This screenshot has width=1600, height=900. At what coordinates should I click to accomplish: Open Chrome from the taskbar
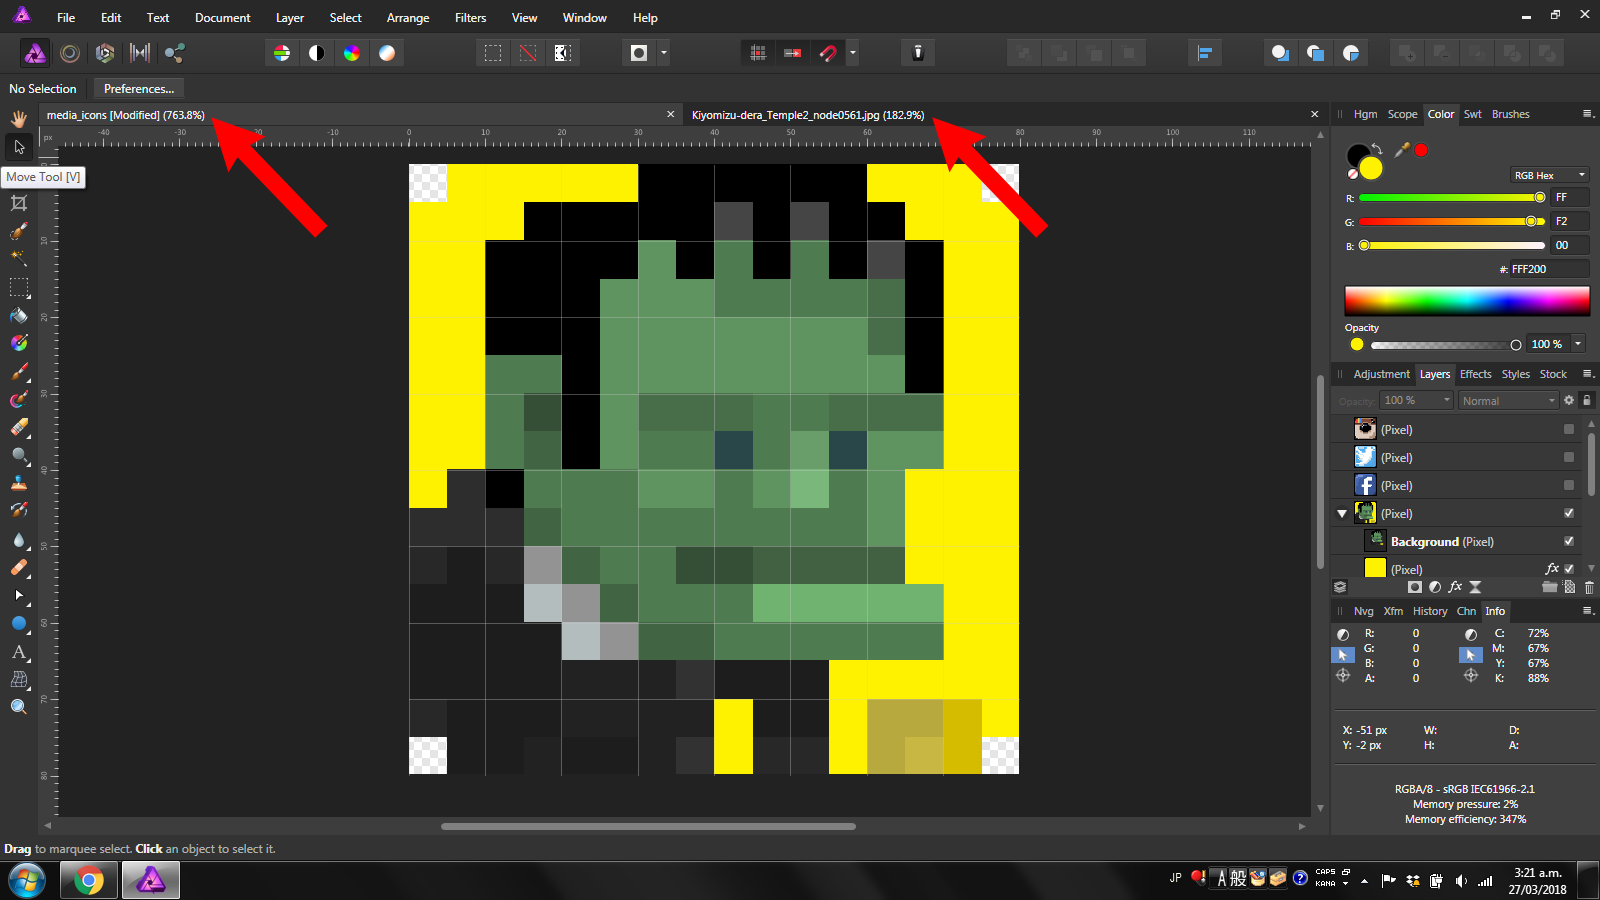[x=88, y=881]
